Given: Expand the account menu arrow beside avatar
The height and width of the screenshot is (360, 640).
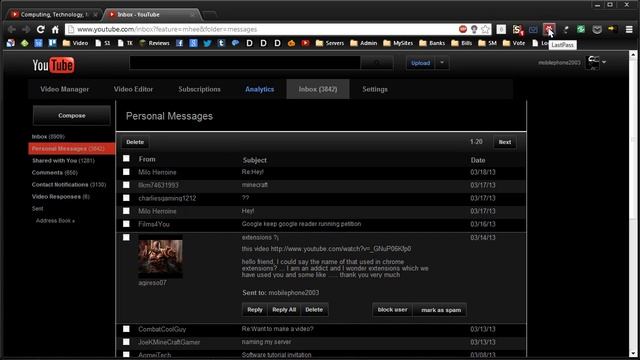Looking at the screenshot, I should [604, 62].
